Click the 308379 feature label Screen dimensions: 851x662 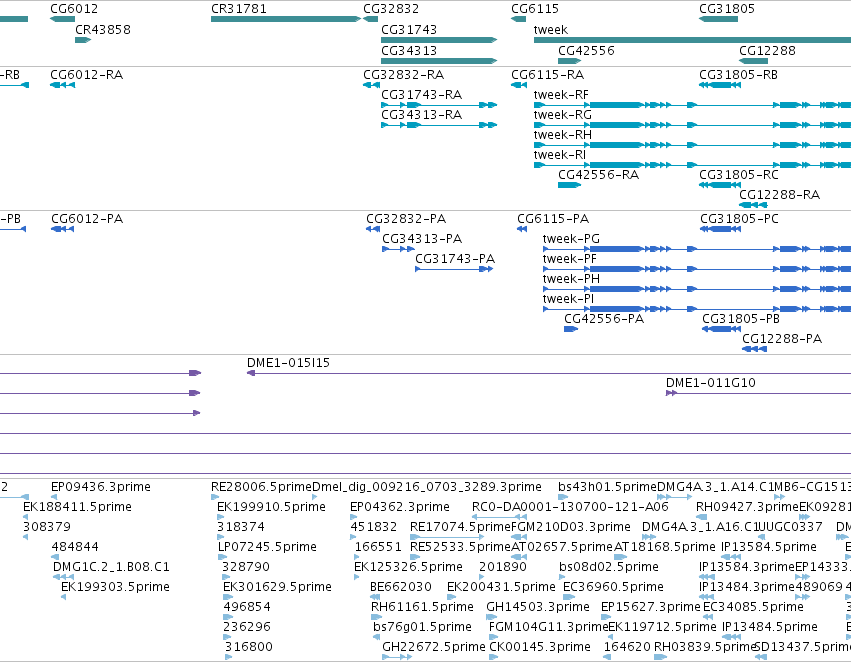47,527
